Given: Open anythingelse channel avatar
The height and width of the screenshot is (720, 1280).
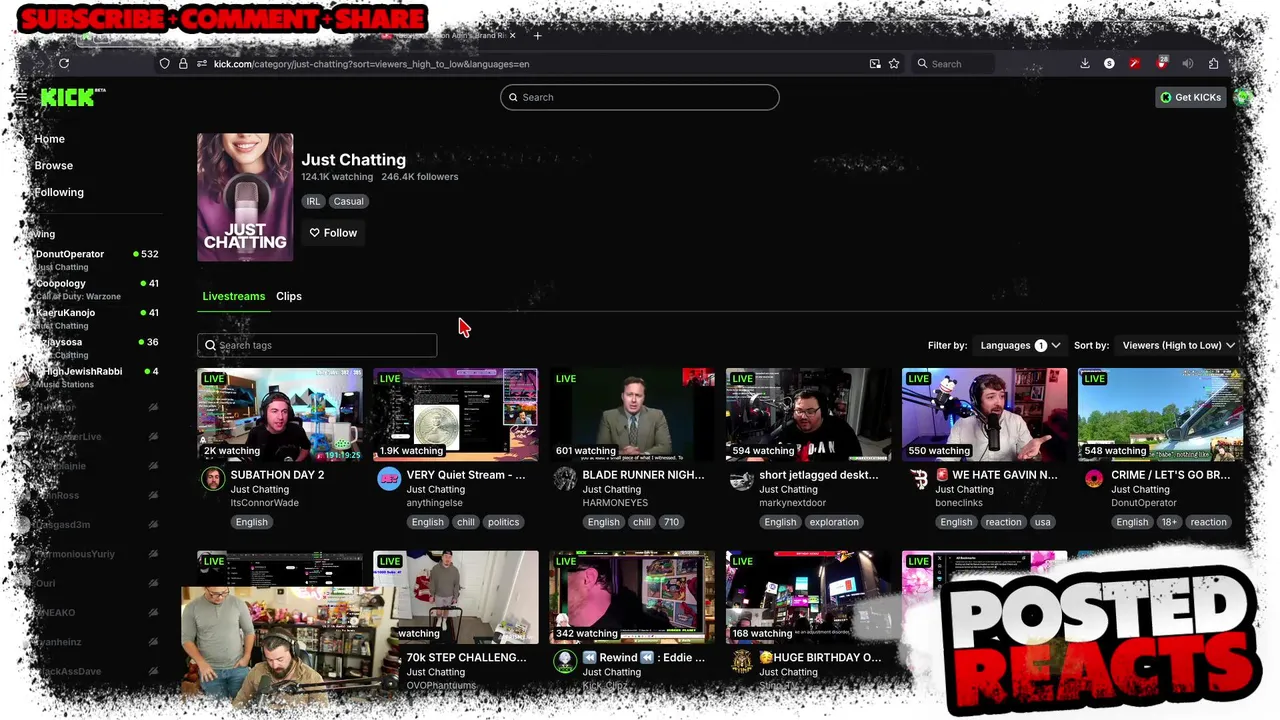Looking at the screenshot, I should click(x=389, y=479).
